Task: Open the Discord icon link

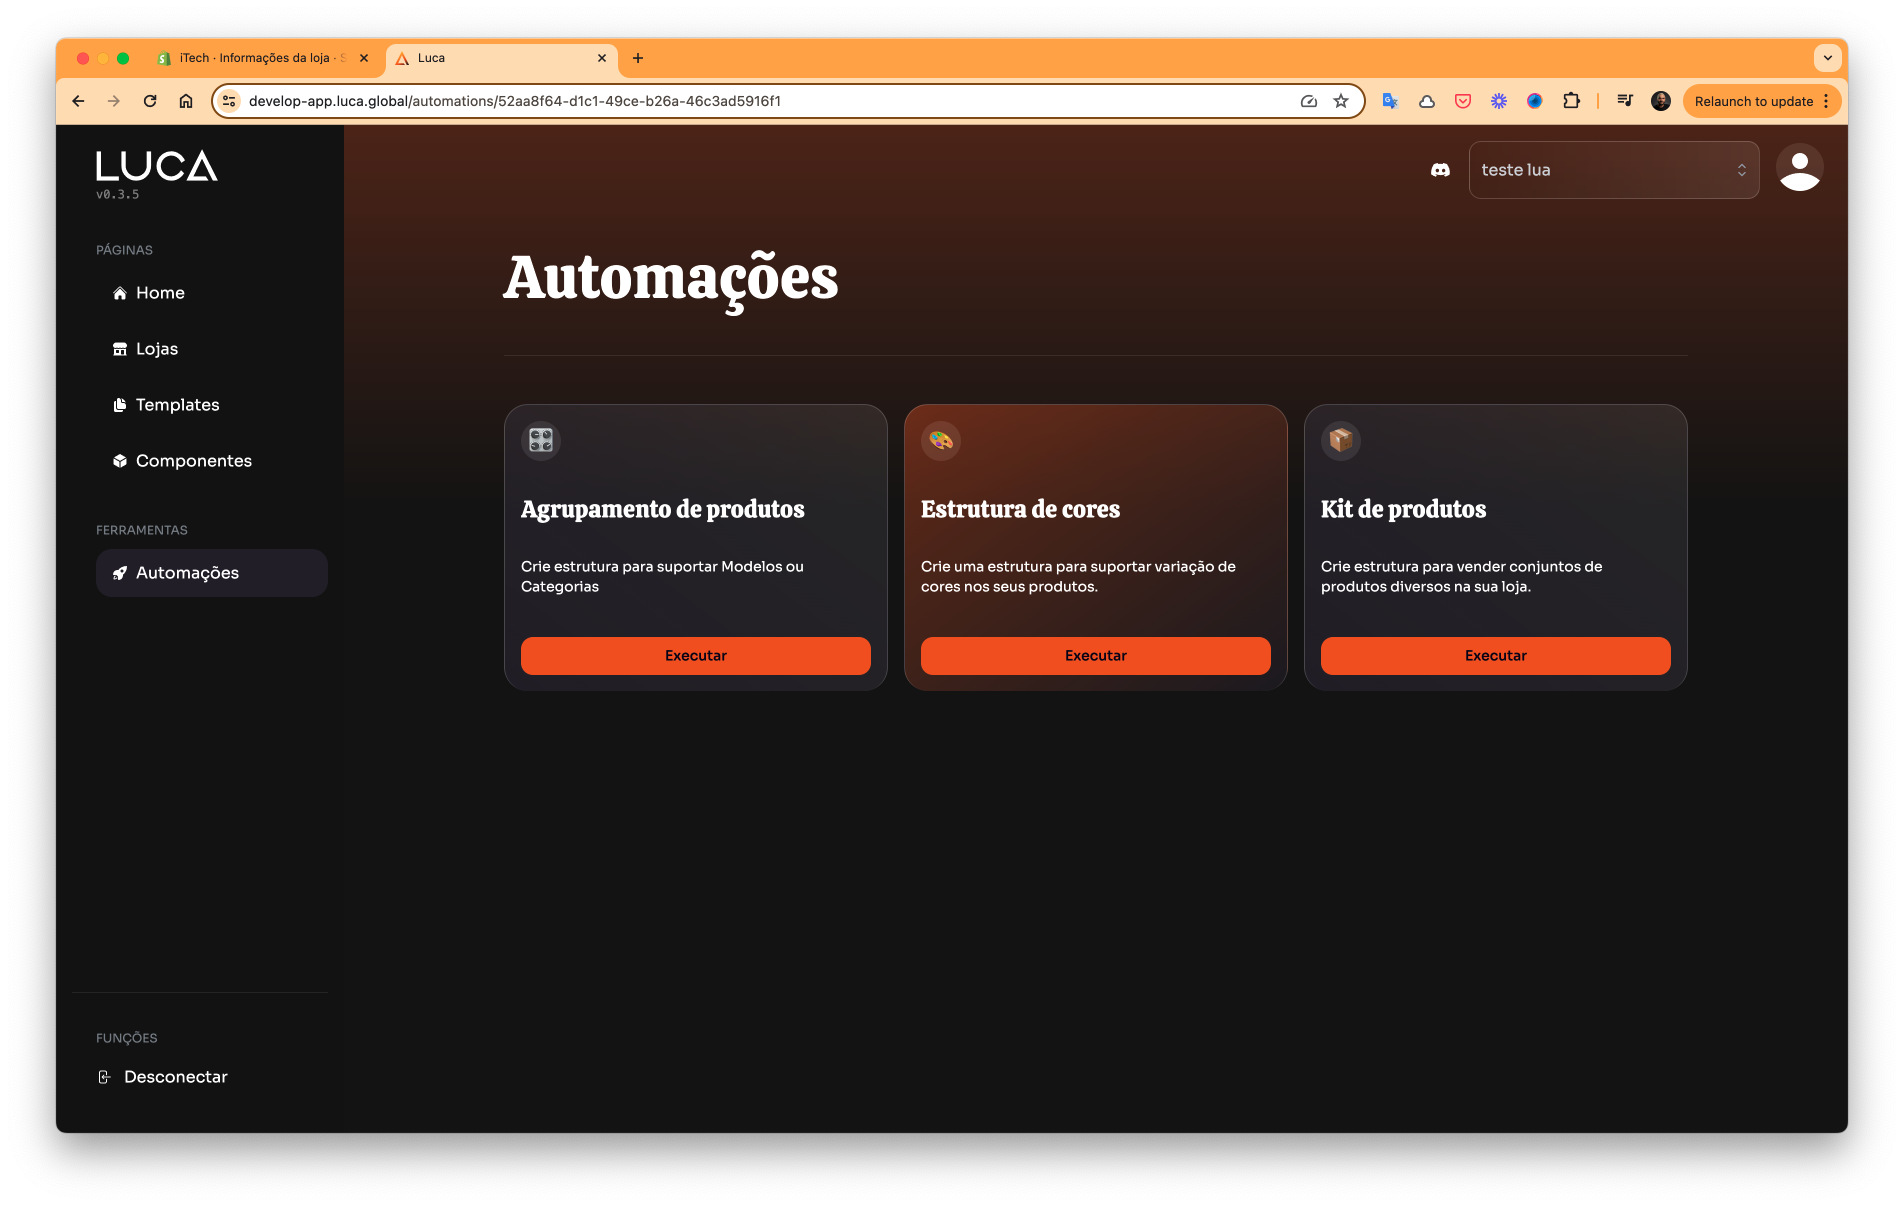Action: click(x=1440, y=170)
